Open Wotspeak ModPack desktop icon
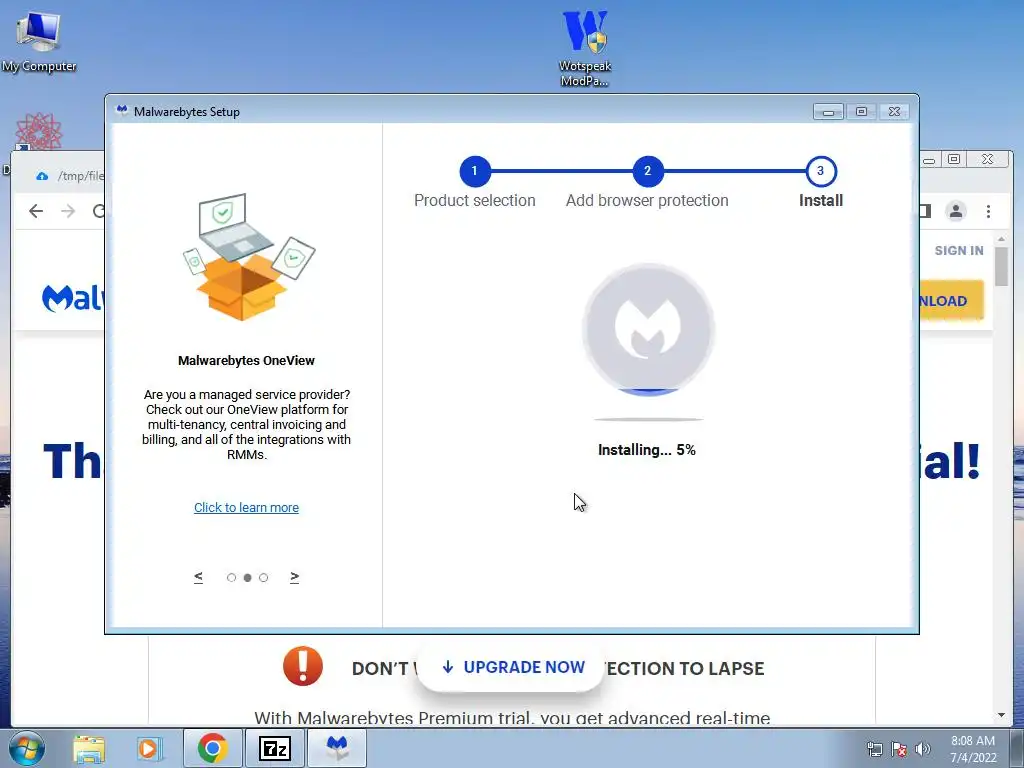Image resolution: width=1024 pixels, height=768 pixels. pyautogui.click(x=584, y=48)
